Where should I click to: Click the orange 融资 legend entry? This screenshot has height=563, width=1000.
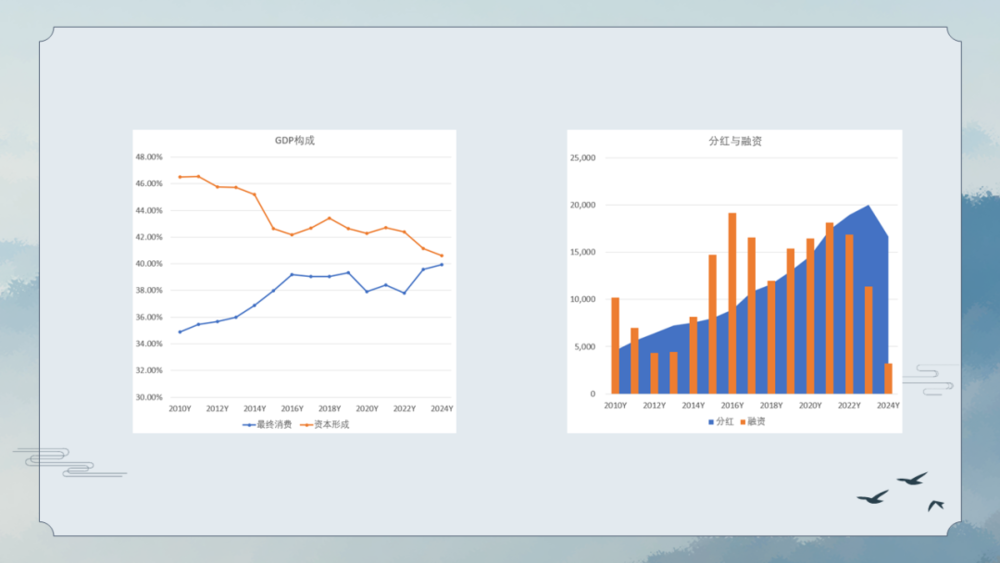[751, 422]
